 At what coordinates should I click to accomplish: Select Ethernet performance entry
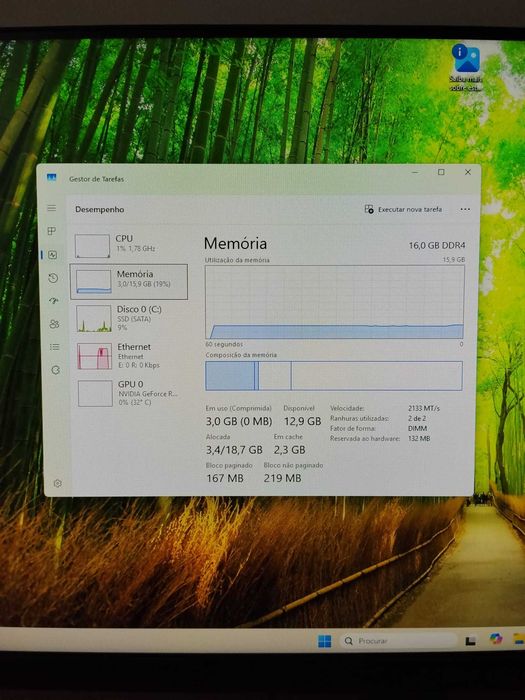coord(130,356)
